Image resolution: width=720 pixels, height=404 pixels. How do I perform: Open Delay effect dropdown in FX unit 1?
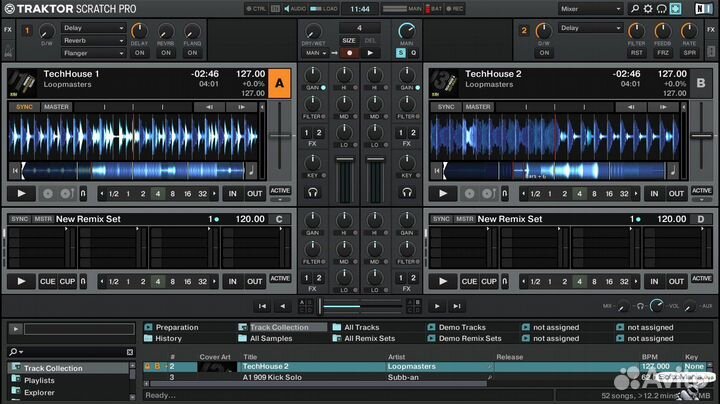point(93,28)
